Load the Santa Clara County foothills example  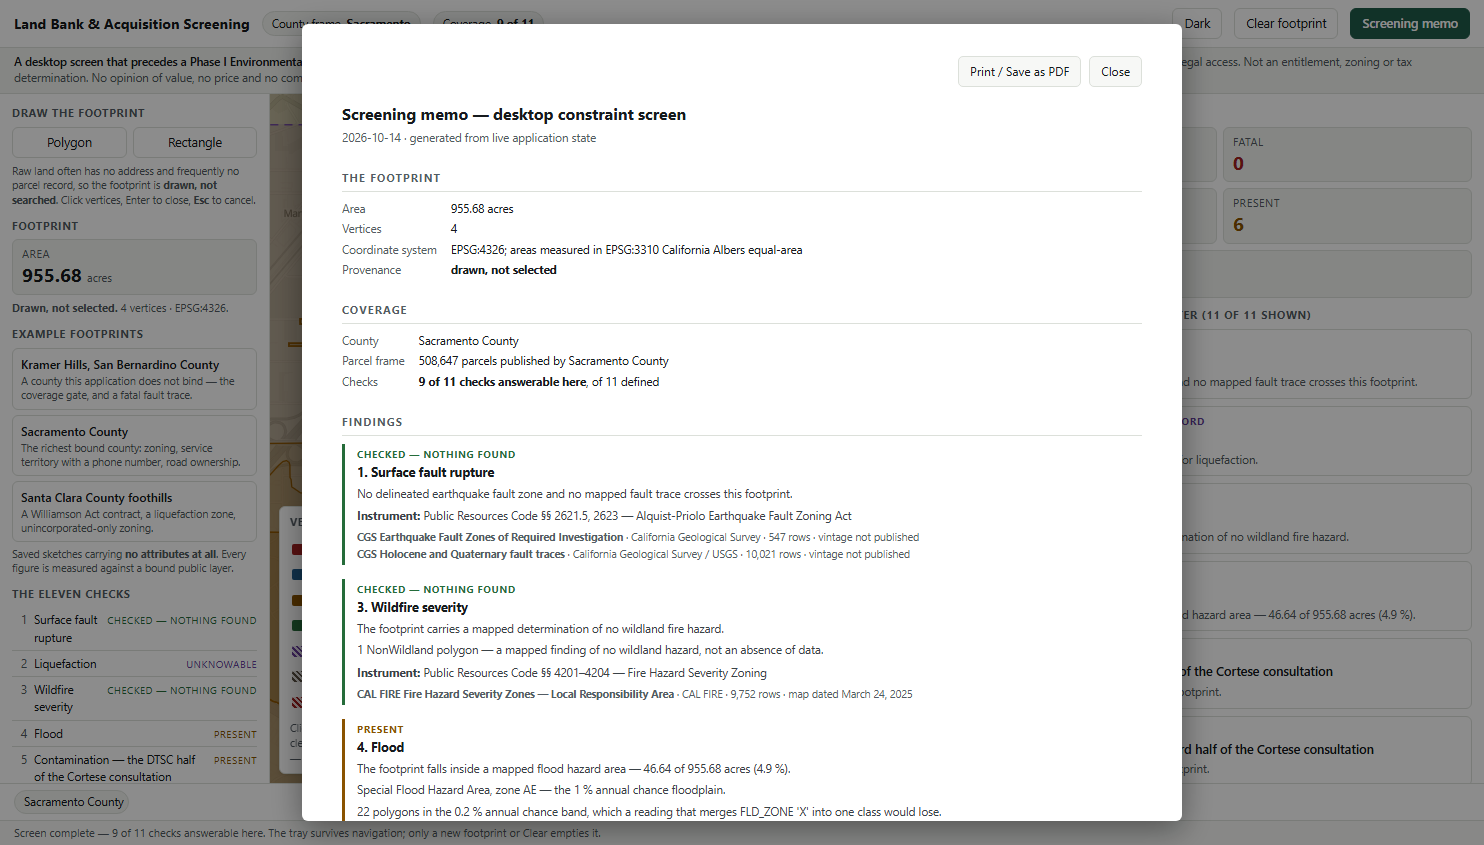click(x=134, y=512)
